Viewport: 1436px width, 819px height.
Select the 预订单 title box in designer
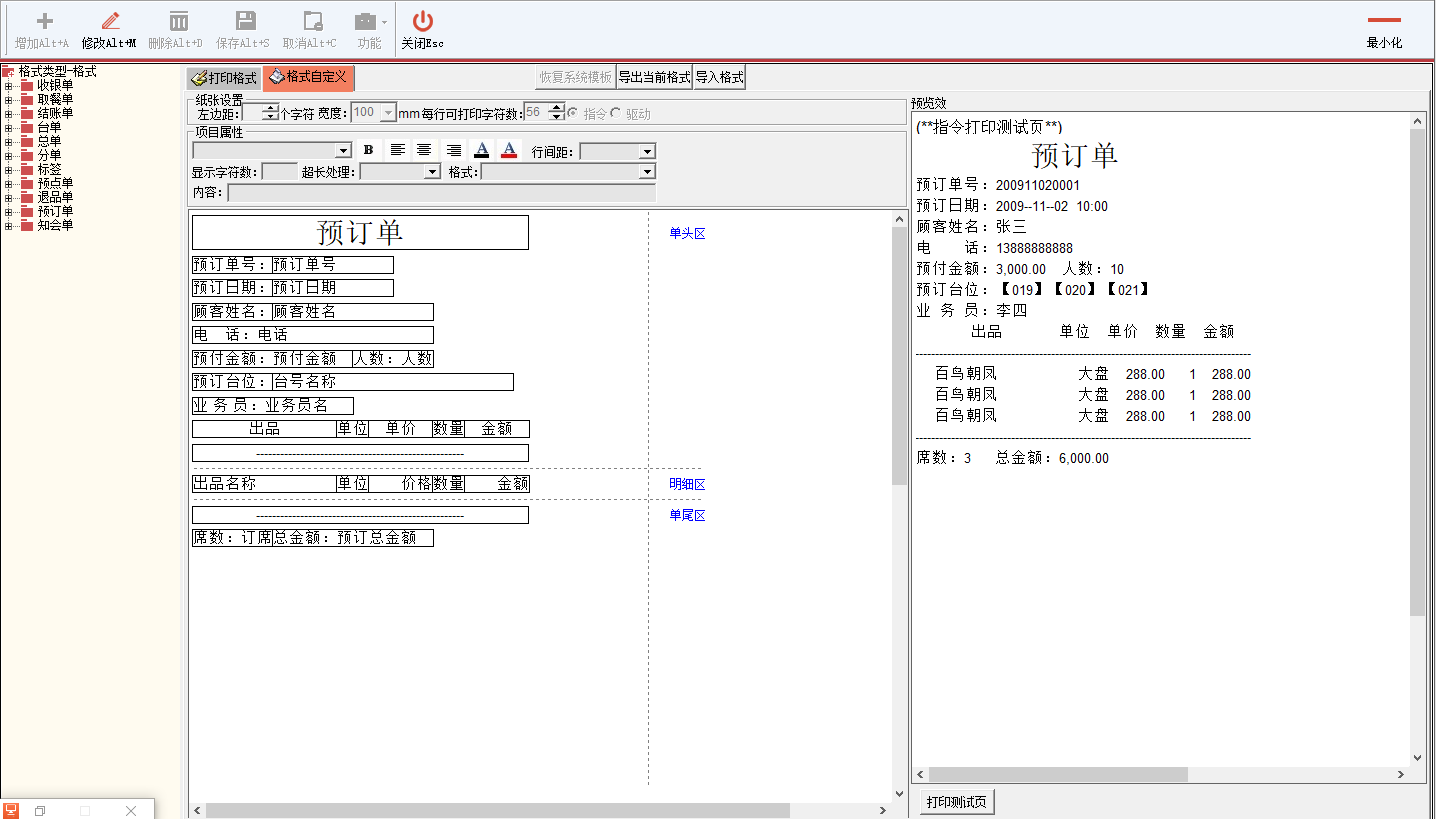click(360, 233)
